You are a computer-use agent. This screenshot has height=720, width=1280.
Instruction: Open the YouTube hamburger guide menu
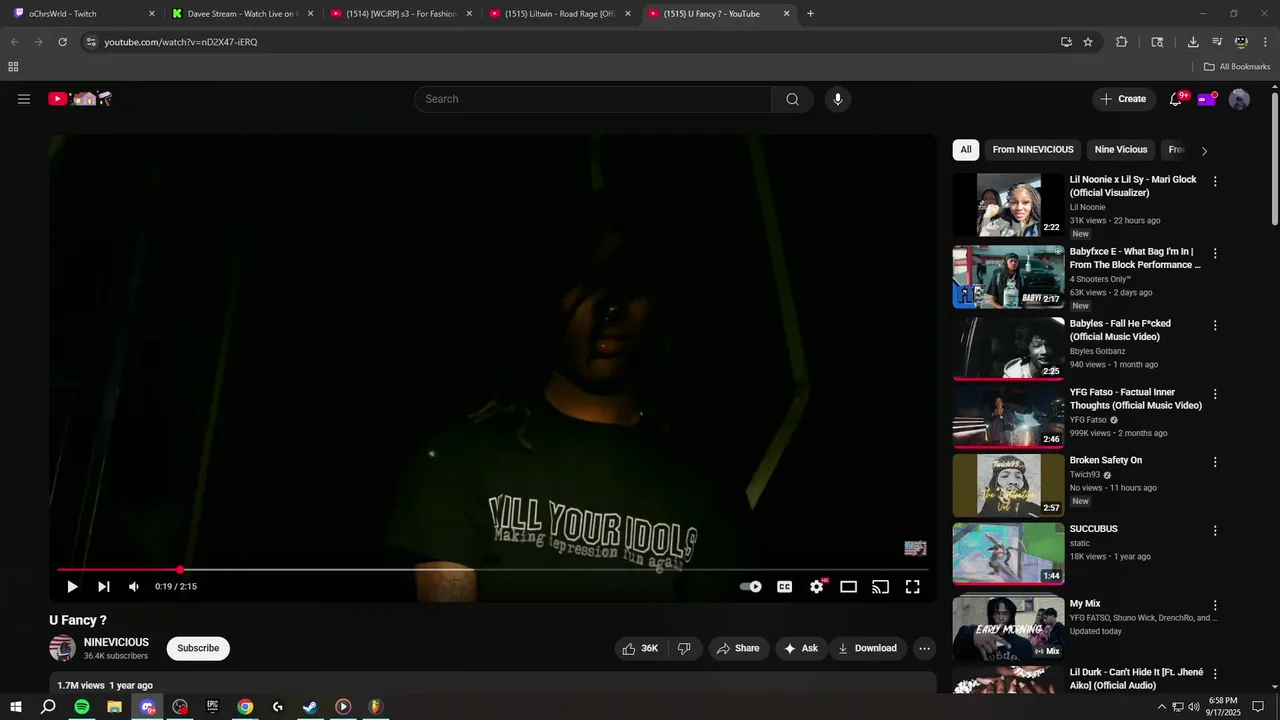pos(24,99)
